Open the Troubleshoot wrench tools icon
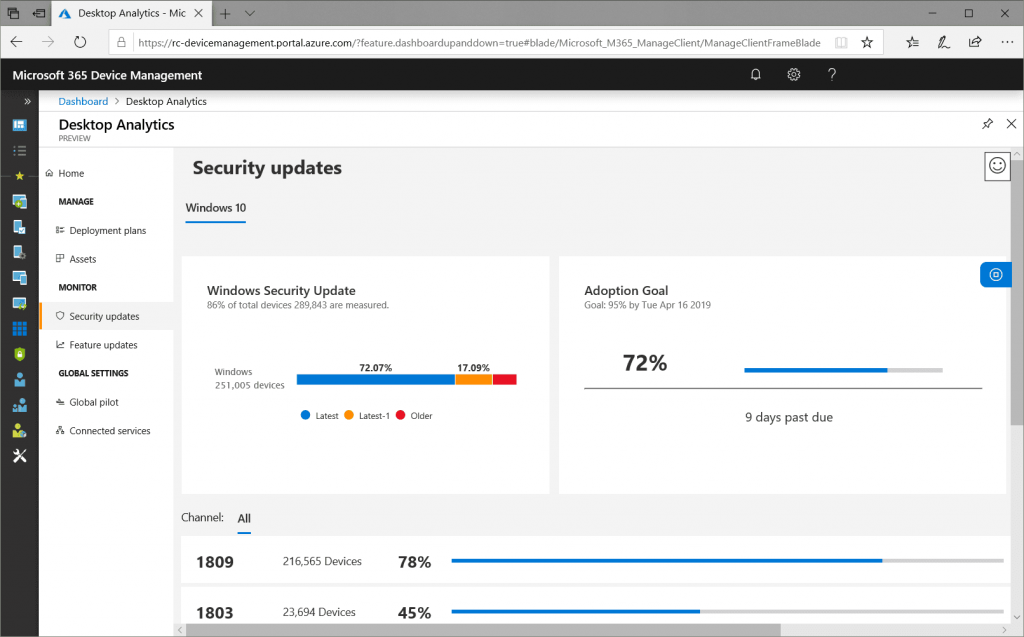 pyautogui.click(x=20, y=456)
